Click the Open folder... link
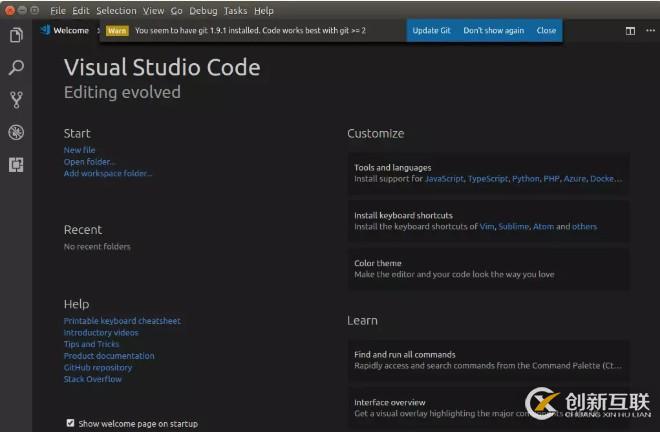This screenshot has width=660, height=432. pos(90,162)
